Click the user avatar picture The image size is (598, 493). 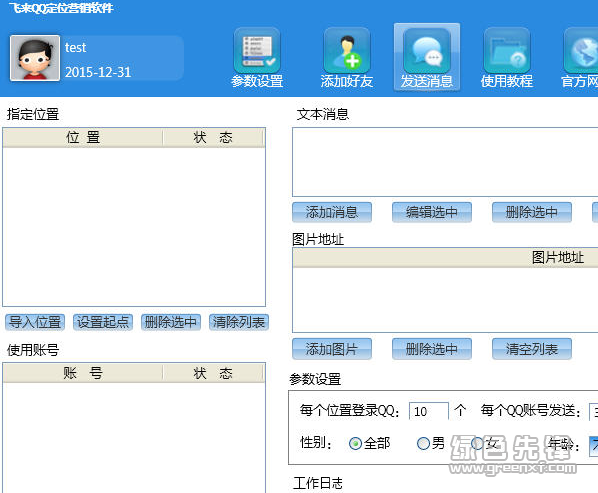point(35,58)
